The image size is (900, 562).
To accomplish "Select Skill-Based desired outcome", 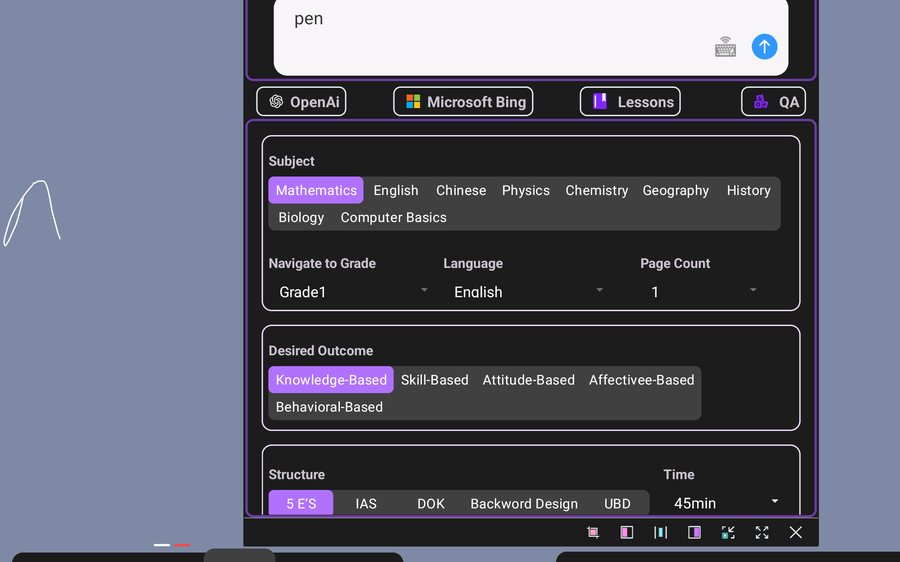I will [435, 379].
